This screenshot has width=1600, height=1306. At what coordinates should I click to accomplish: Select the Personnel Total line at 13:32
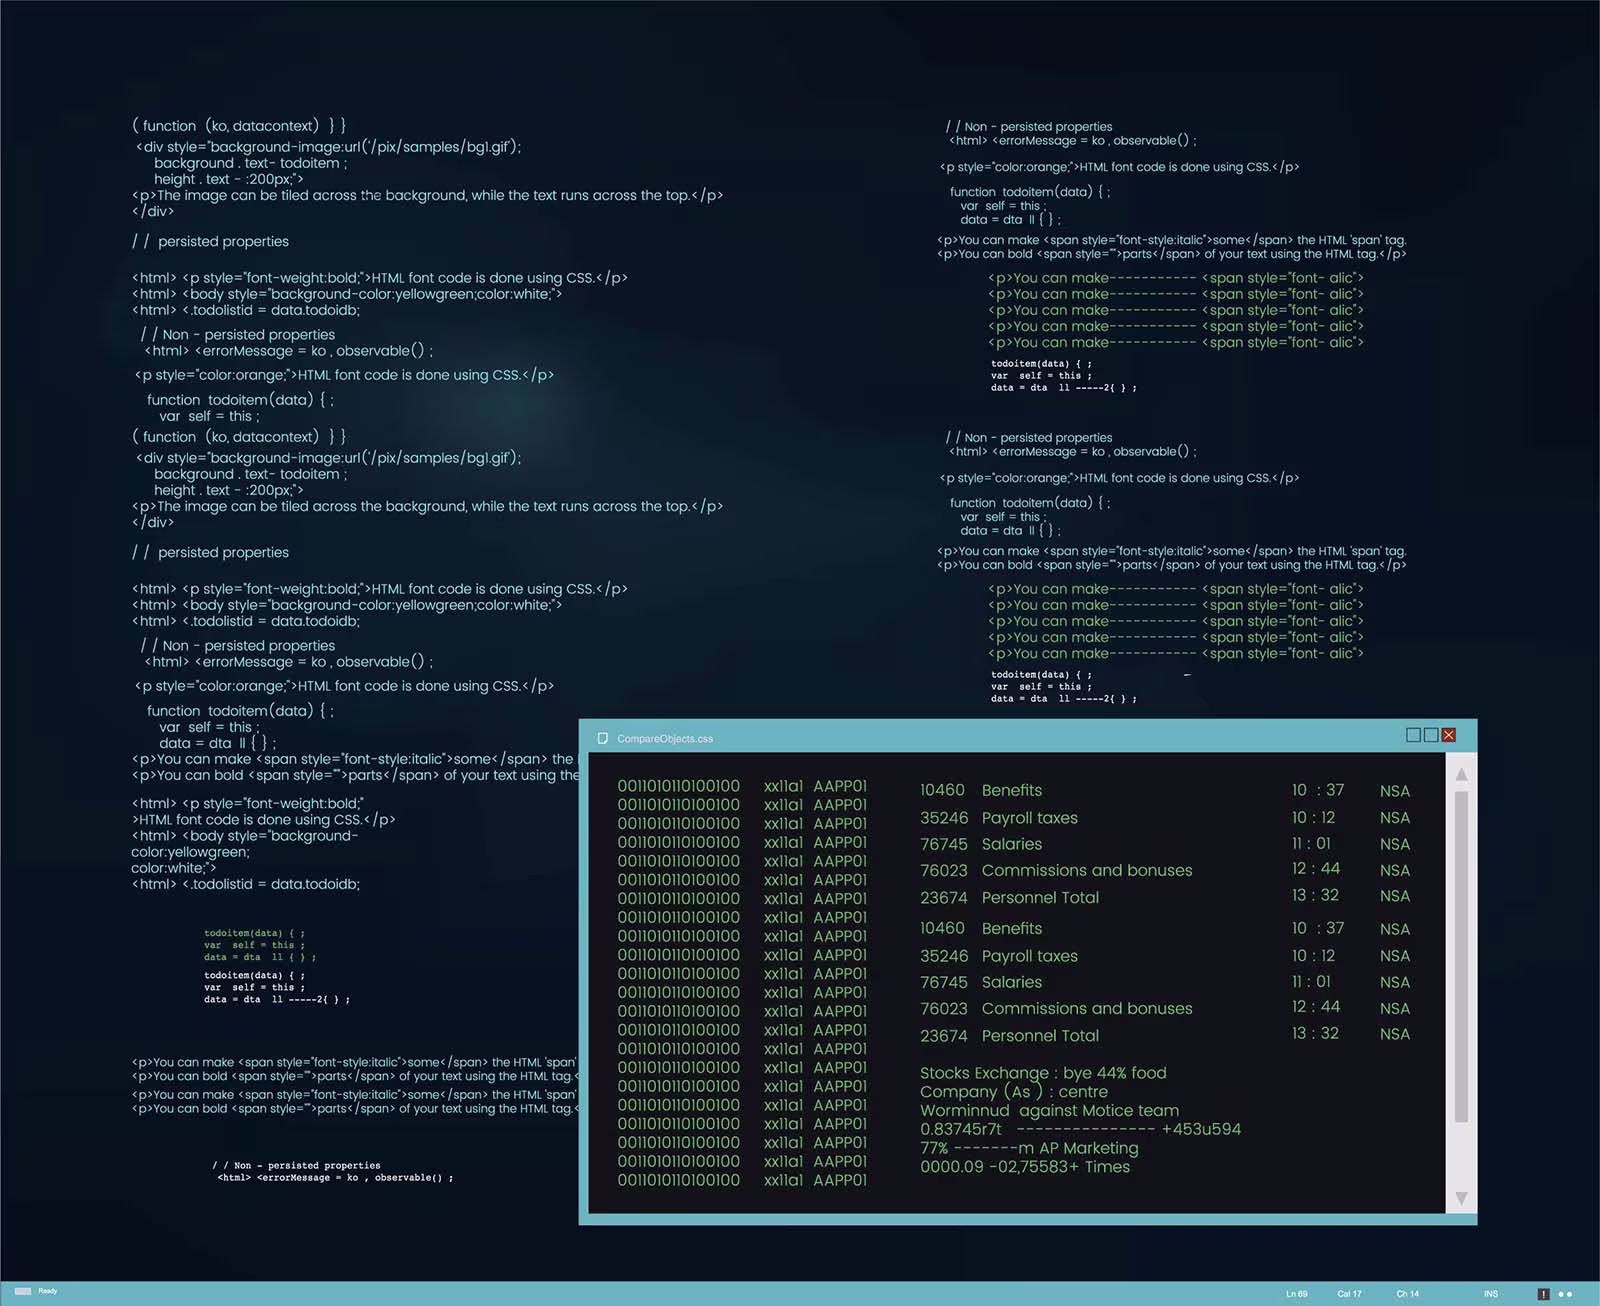1040,897
